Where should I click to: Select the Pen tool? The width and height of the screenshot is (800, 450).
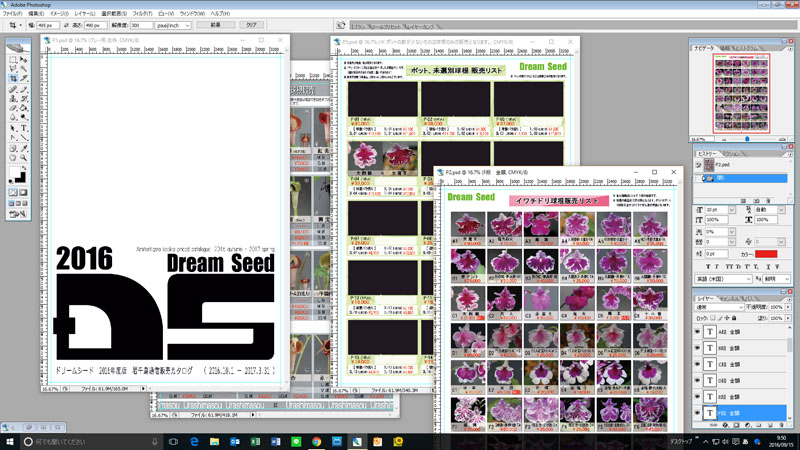13,137
